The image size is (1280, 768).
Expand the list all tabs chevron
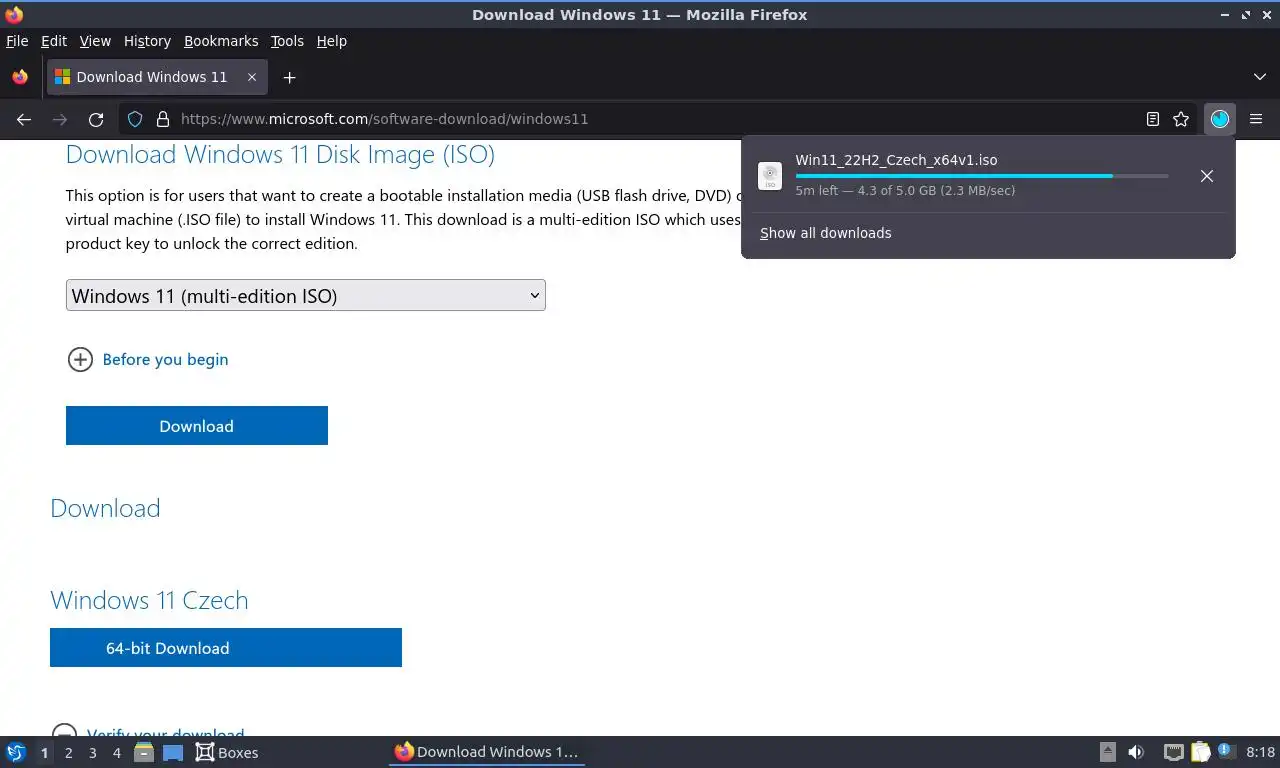1259,77
